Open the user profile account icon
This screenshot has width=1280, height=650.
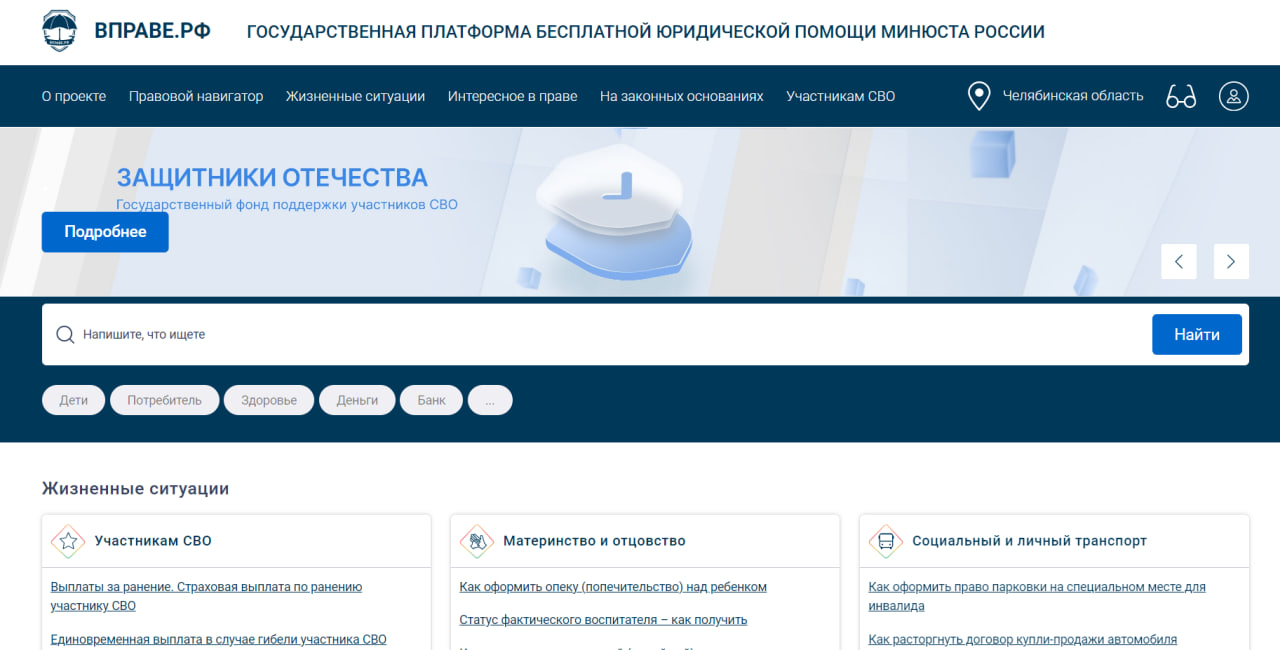[x=1233, y=96]
